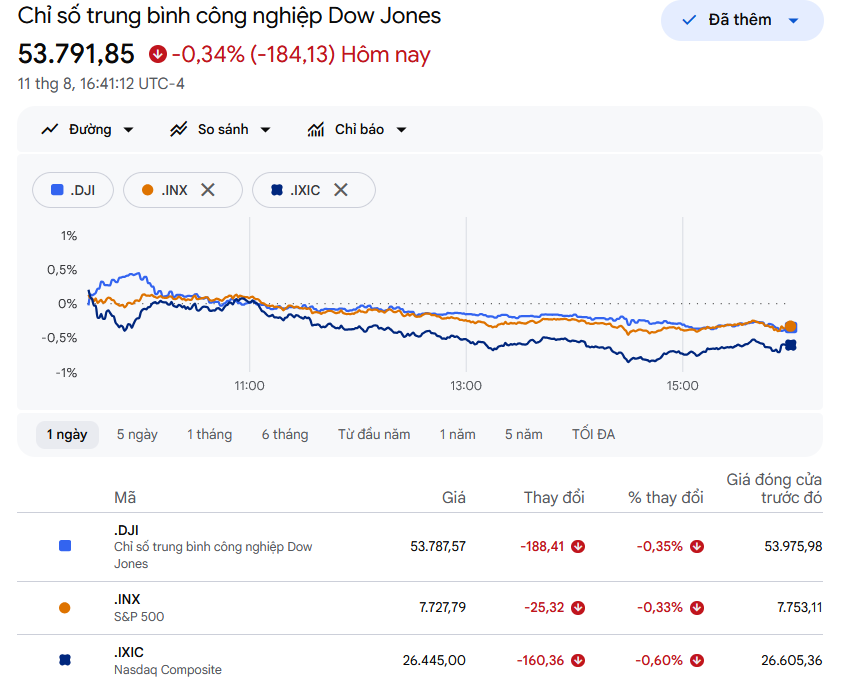This screenshot has height=682, width=845.
Task: Click the compare icon beside So sánh
Action: 178,129
